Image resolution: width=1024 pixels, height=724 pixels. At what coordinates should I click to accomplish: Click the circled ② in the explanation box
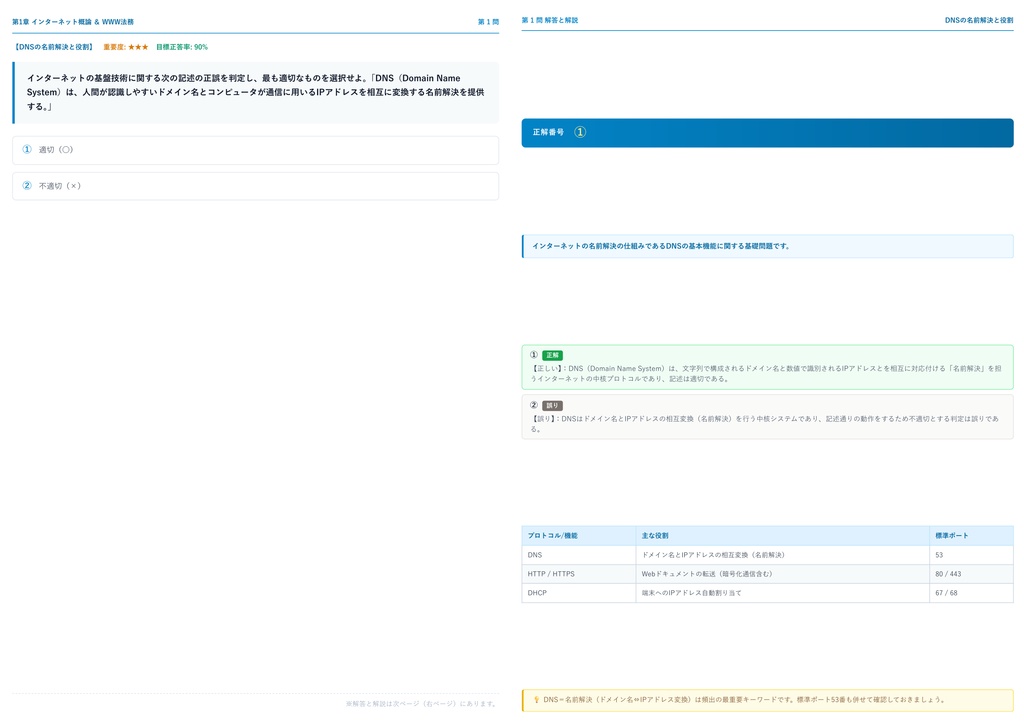pyautogui.click(x=534, y=405)
